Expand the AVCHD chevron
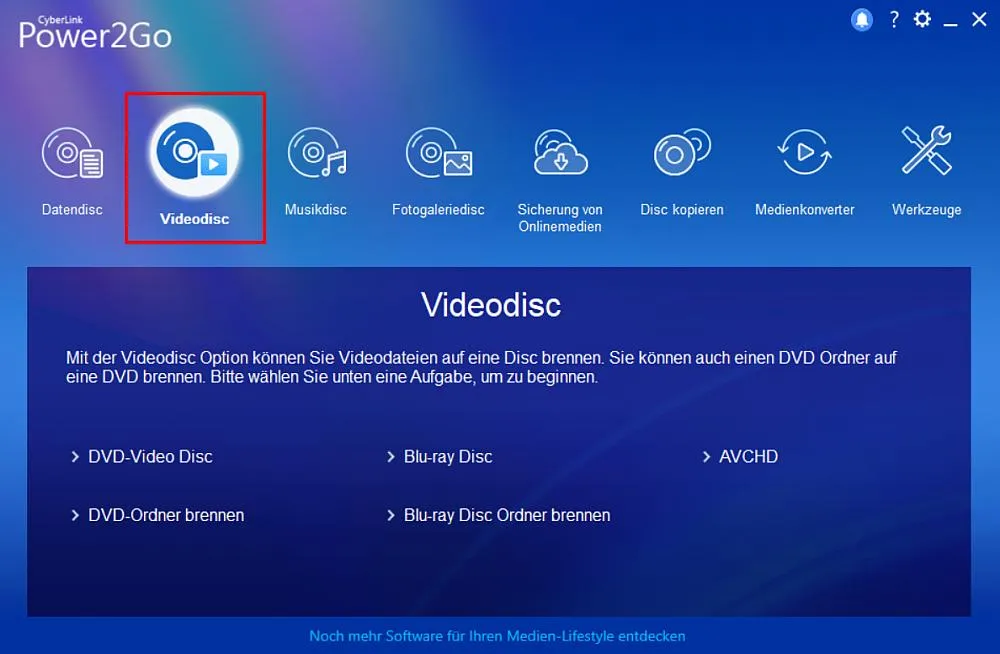This screenshot has width=1000, height=654. point(707,457)
